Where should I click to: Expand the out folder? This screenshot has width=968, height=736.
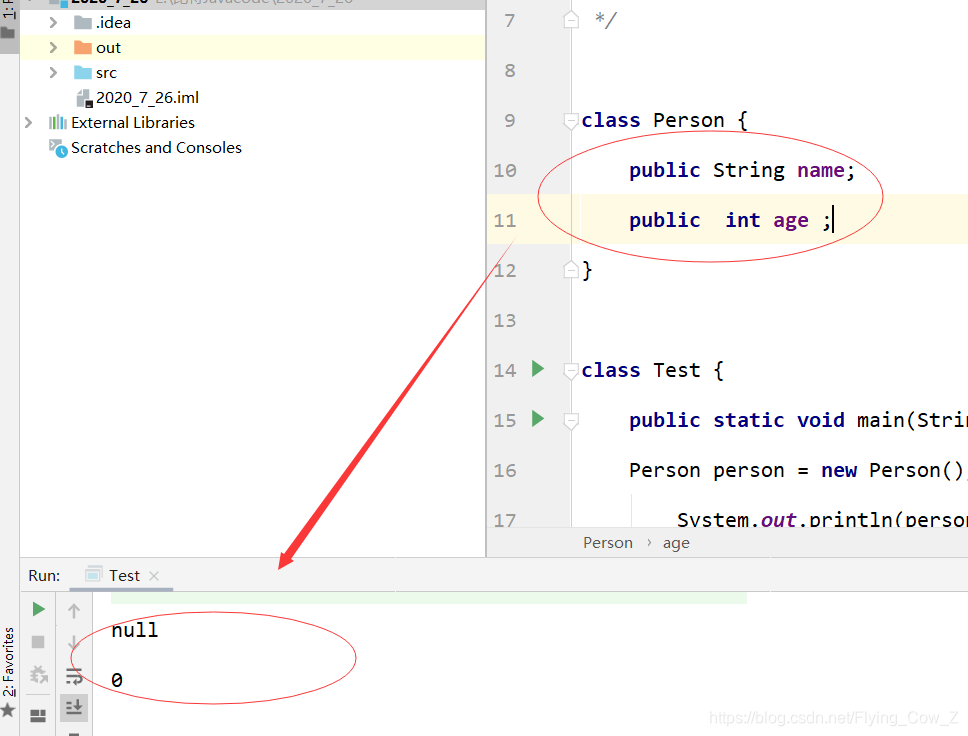53,48
